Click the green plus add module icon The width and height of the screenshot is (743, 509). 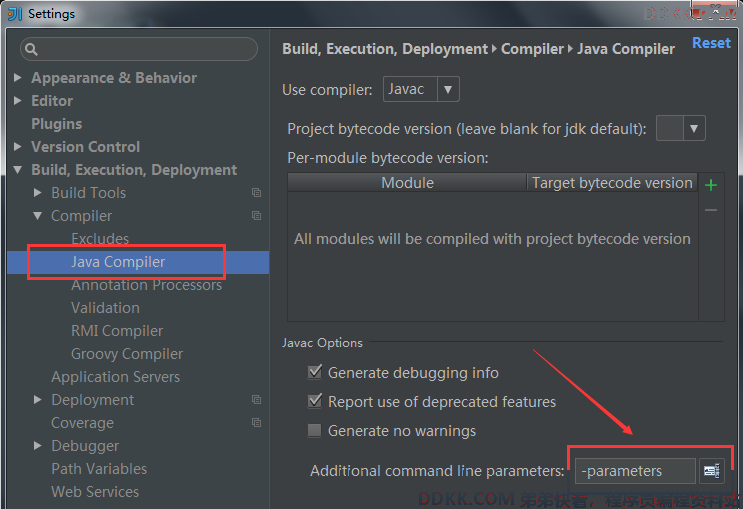coord(711,185)
